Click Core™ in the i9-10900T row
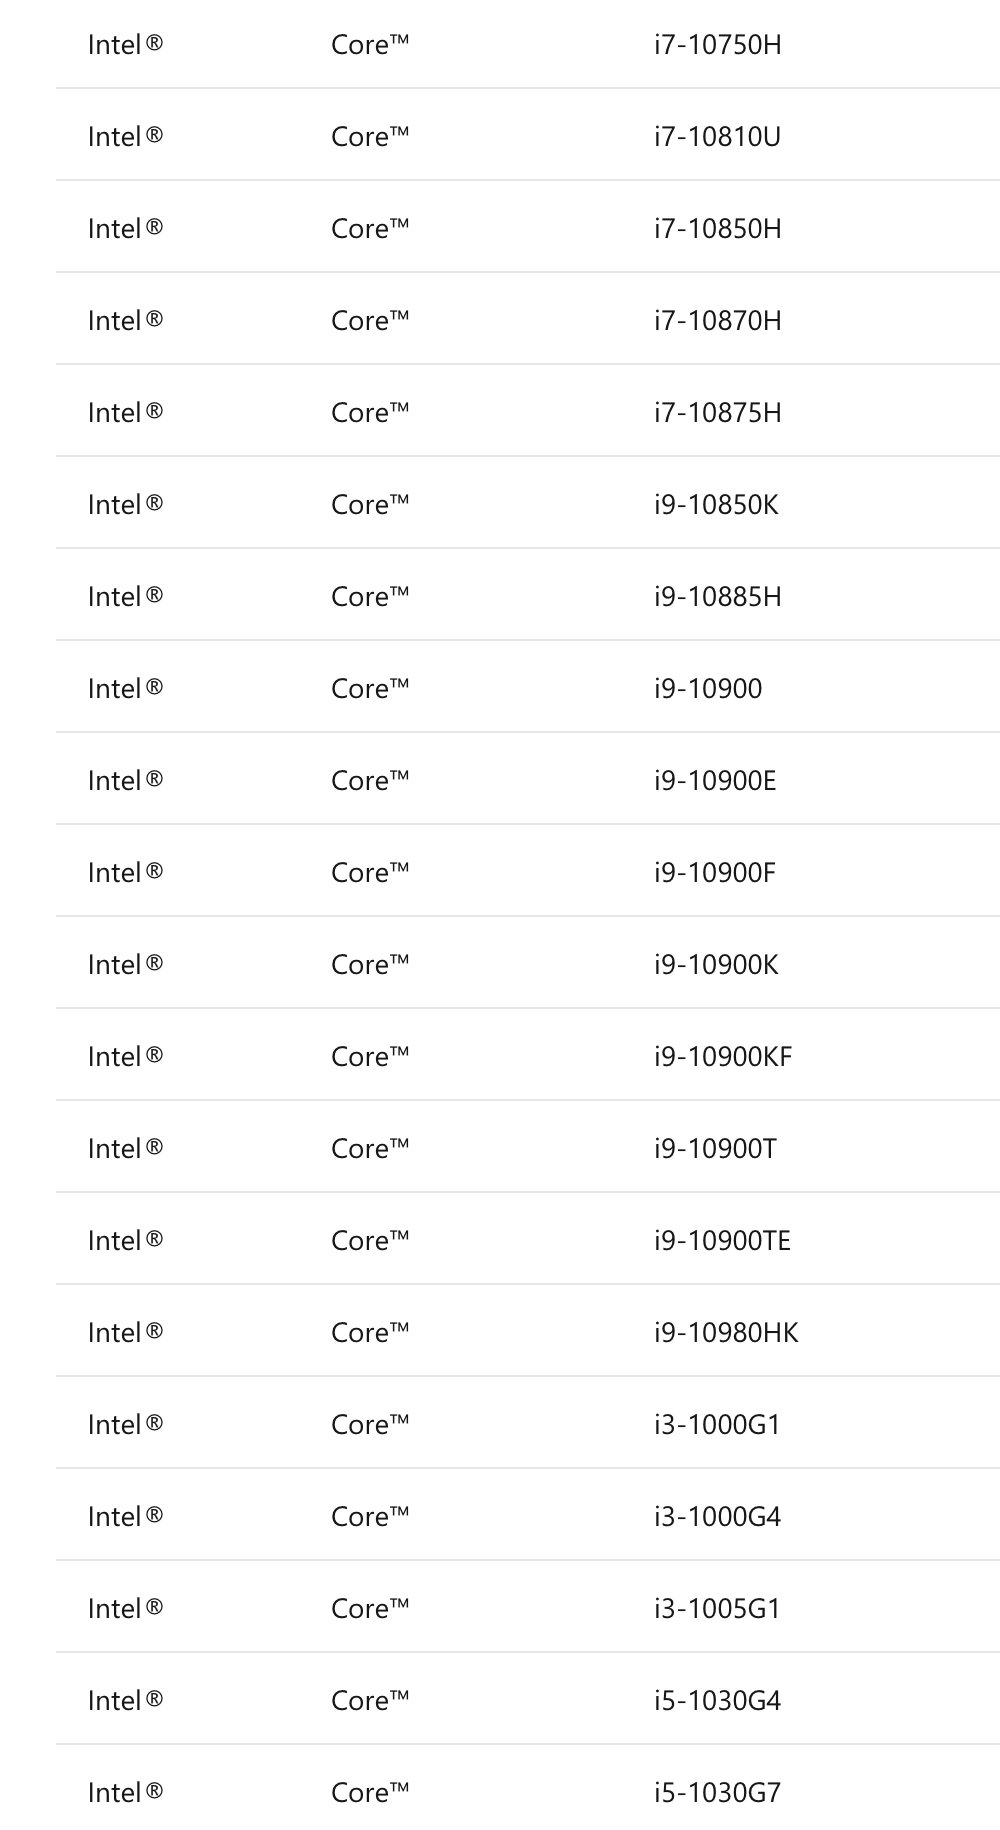The height and width of the screenshot is (1830, 1000). (370, 1149)
